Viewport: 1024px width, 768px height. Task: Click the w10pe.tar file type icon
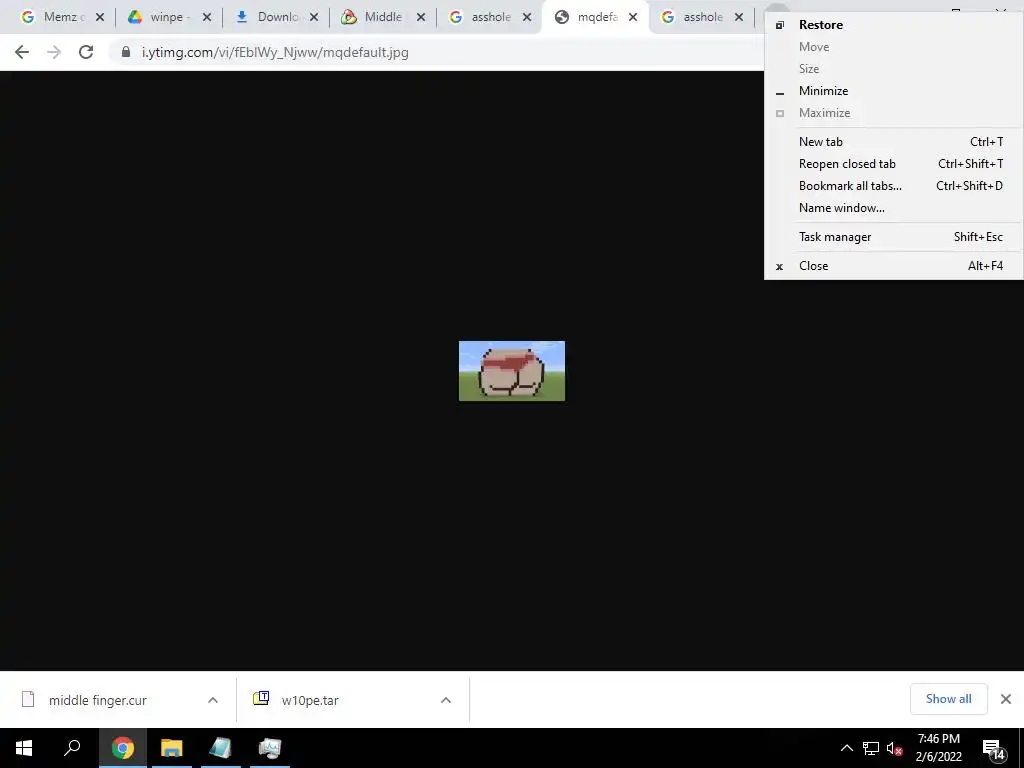[261, 699]
